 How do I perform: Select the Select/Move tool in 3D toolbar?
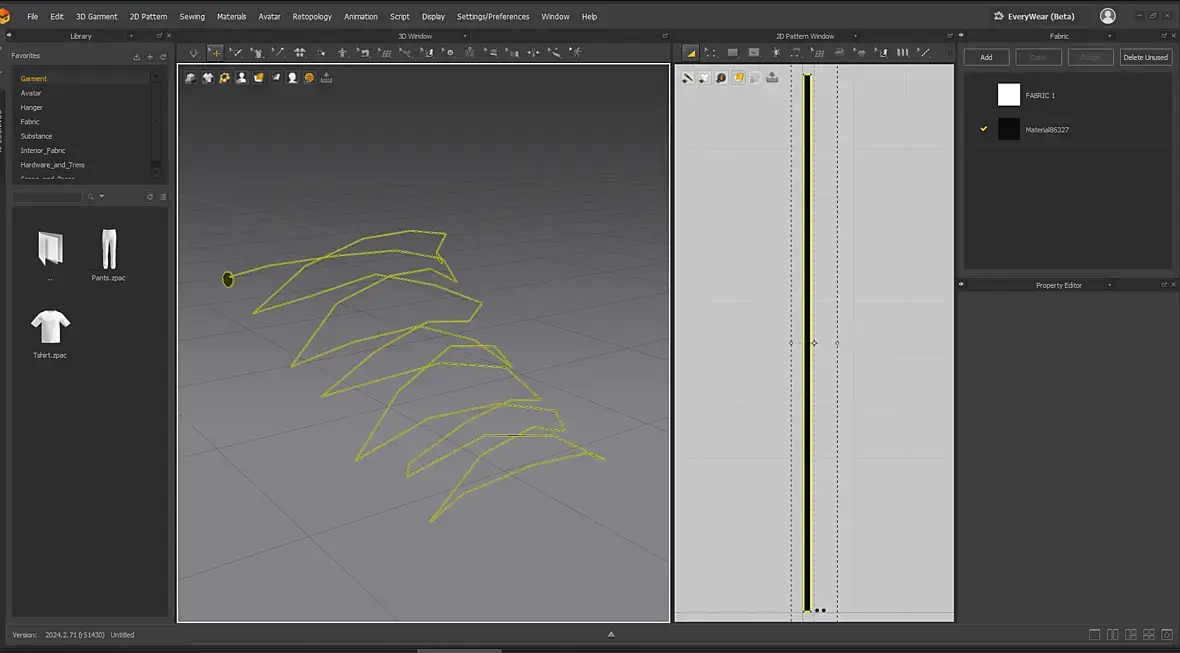click(215, 53)
